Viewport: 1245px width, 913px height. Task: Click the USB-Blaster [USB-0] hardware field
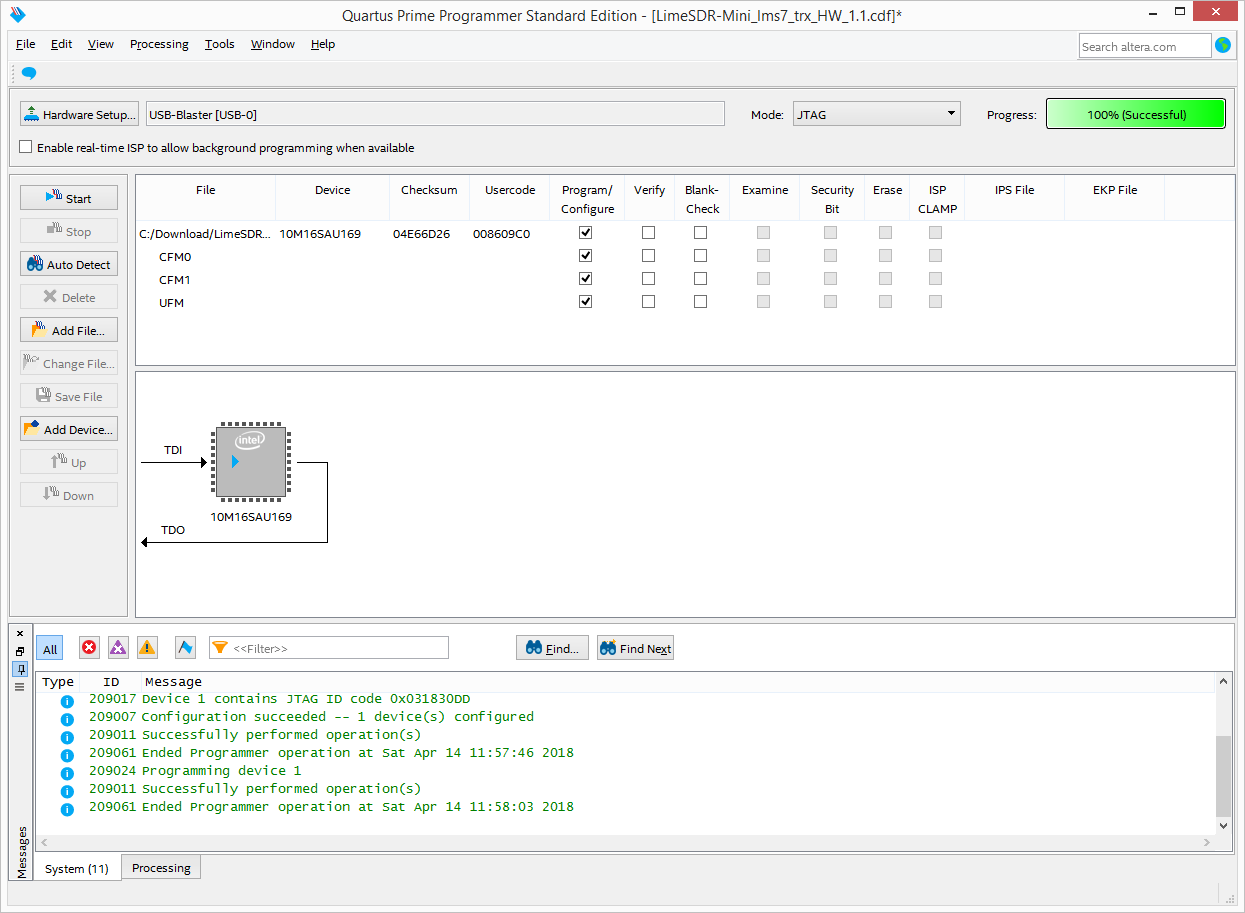(435, 114)
